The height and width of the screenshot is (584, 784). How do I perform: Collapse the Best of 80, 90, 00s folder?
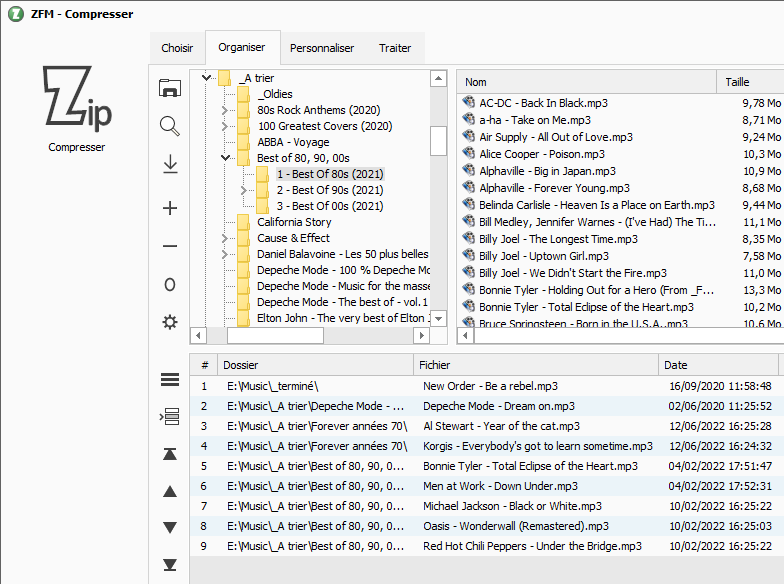tap(226, 158)
